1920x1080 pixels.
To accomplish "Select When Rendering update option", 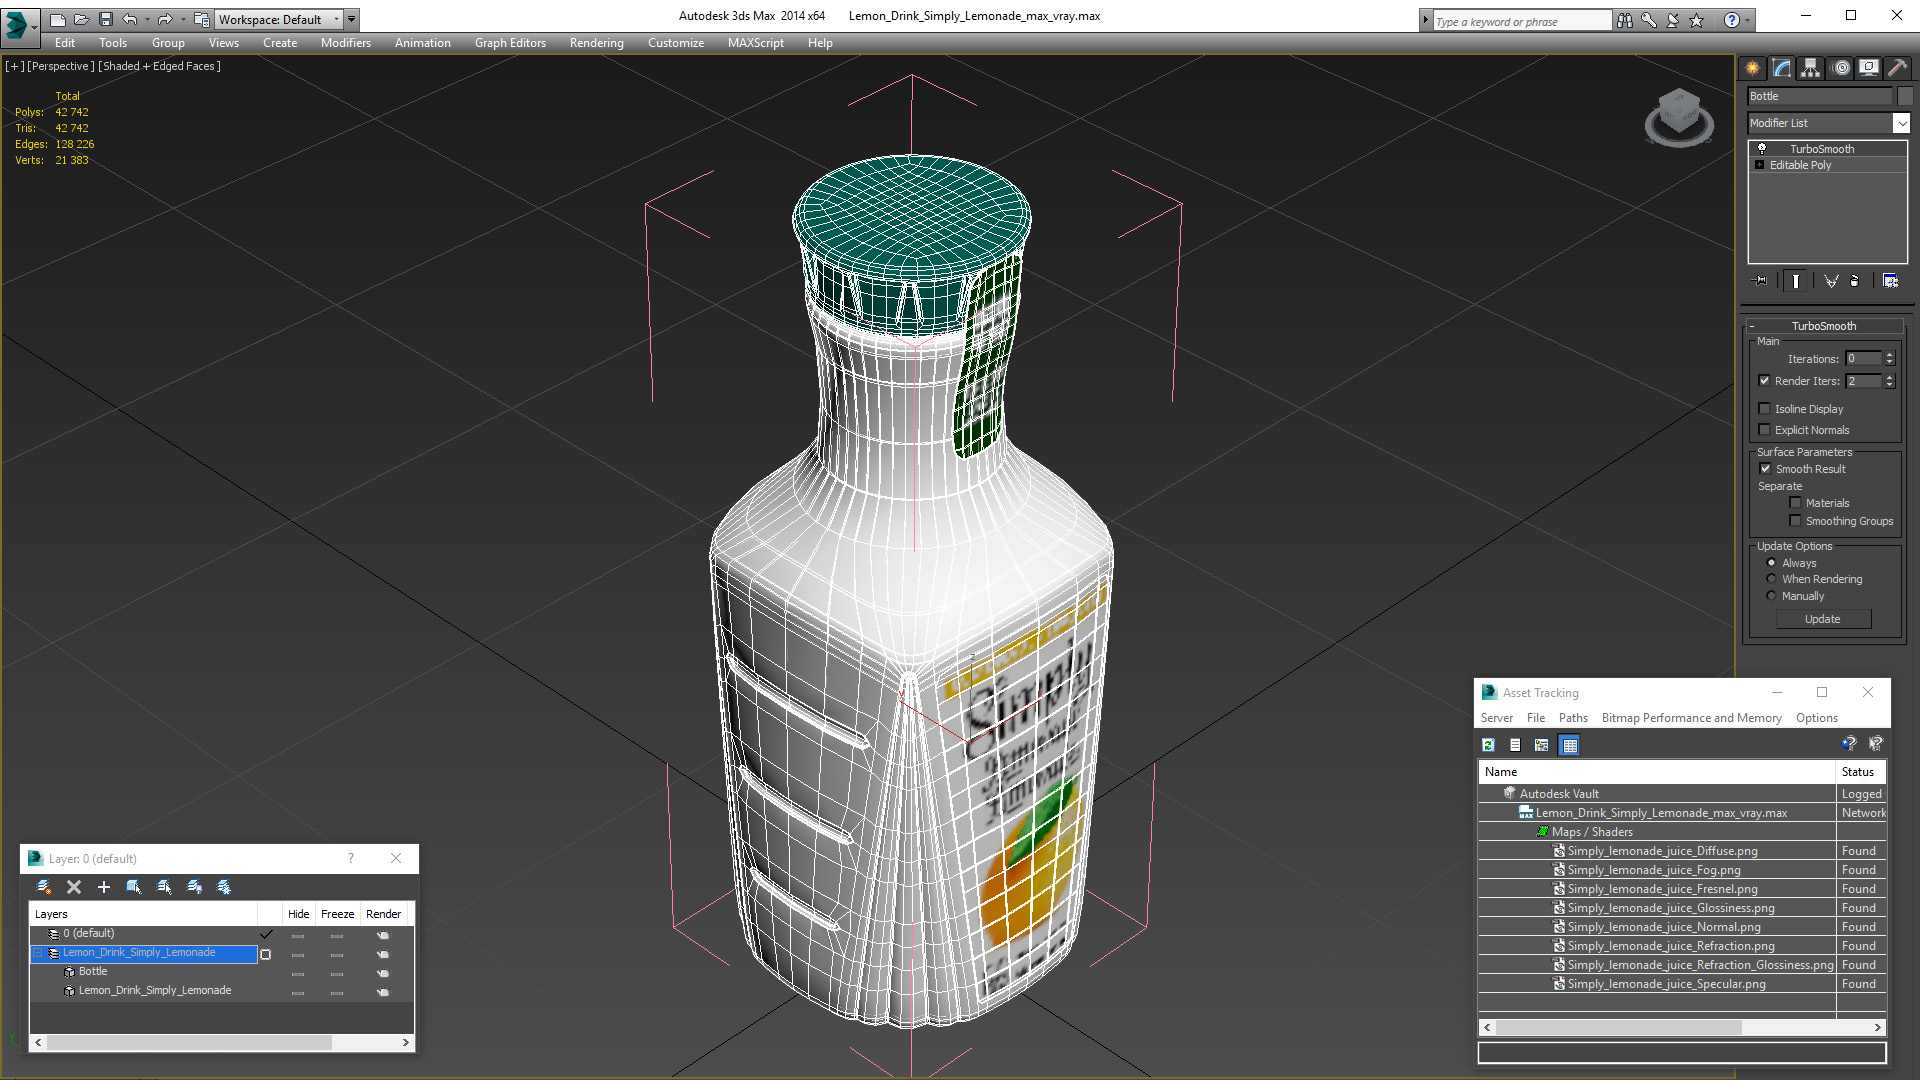I will tap(1771, 579).
